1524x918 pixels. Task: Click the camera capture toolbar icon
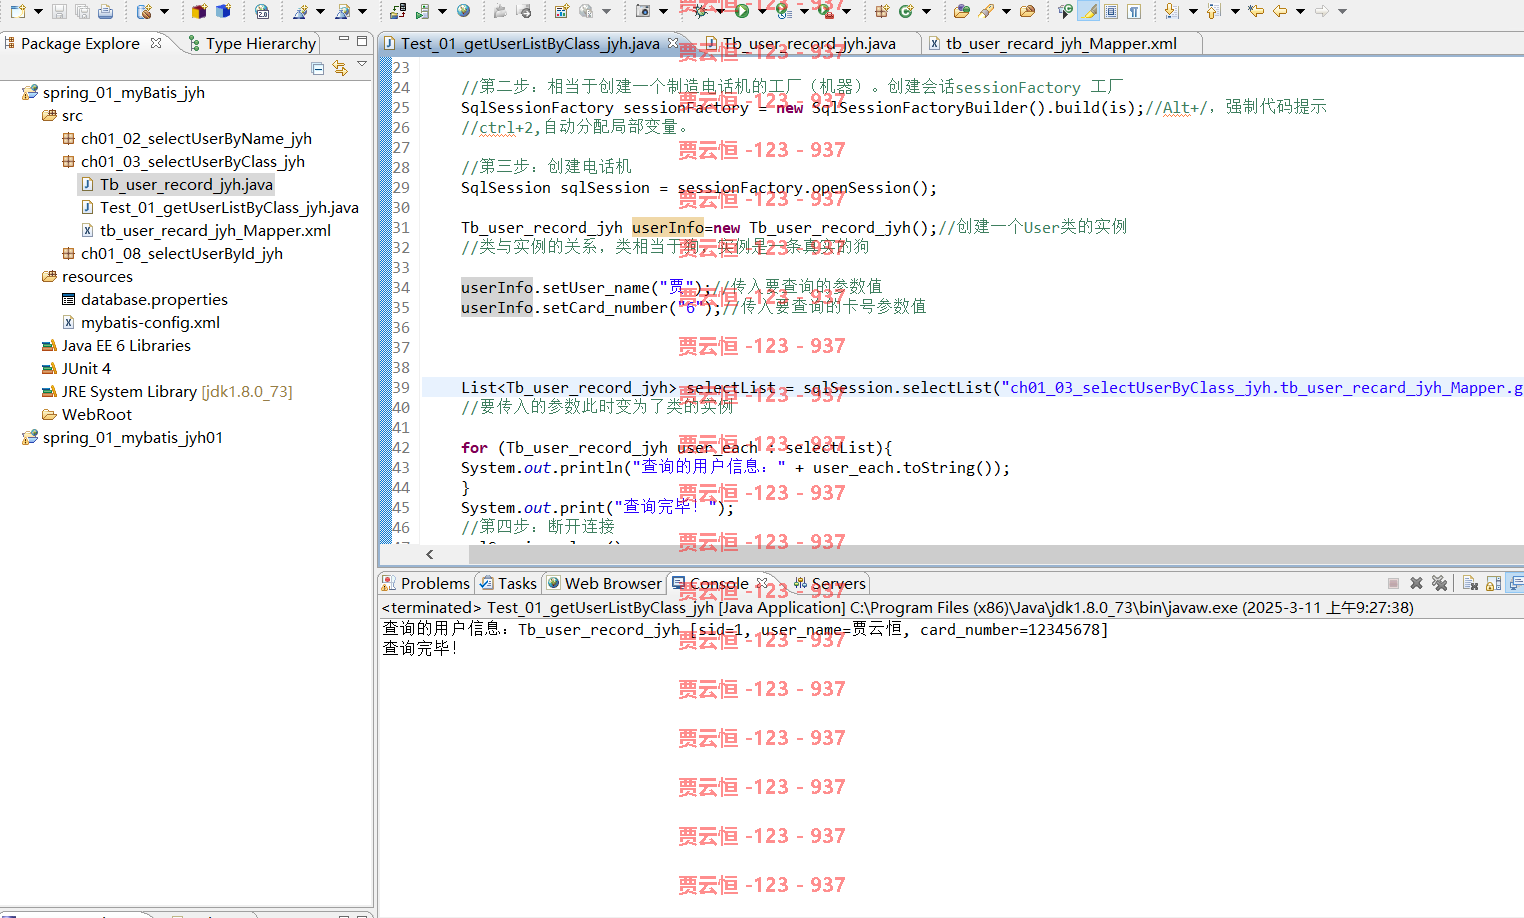tap(643, 11)
